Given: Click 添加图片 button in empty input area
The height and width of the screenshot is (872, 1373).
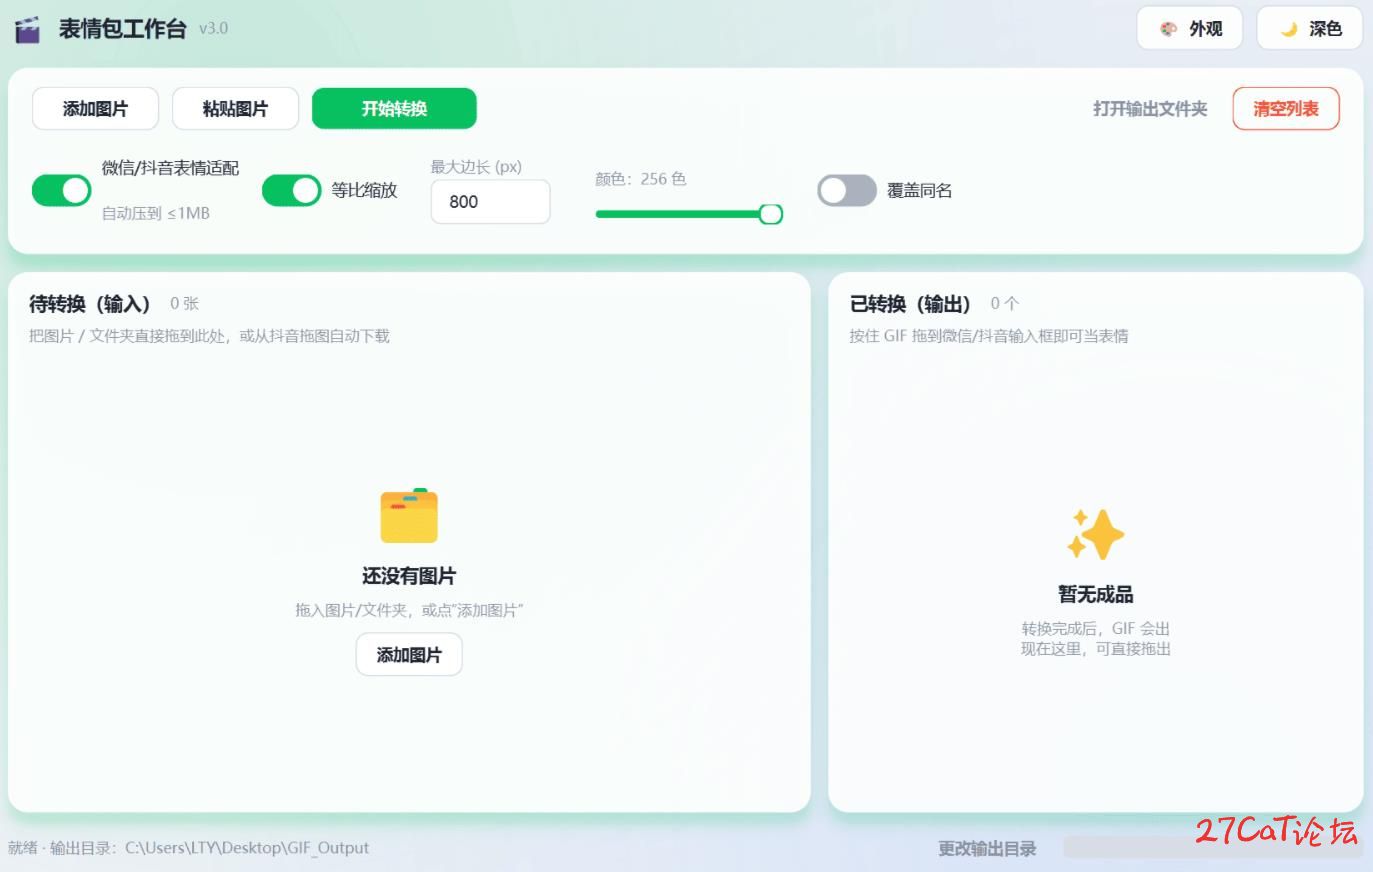Looking at the screenshot, I should [x=409, y=654].
